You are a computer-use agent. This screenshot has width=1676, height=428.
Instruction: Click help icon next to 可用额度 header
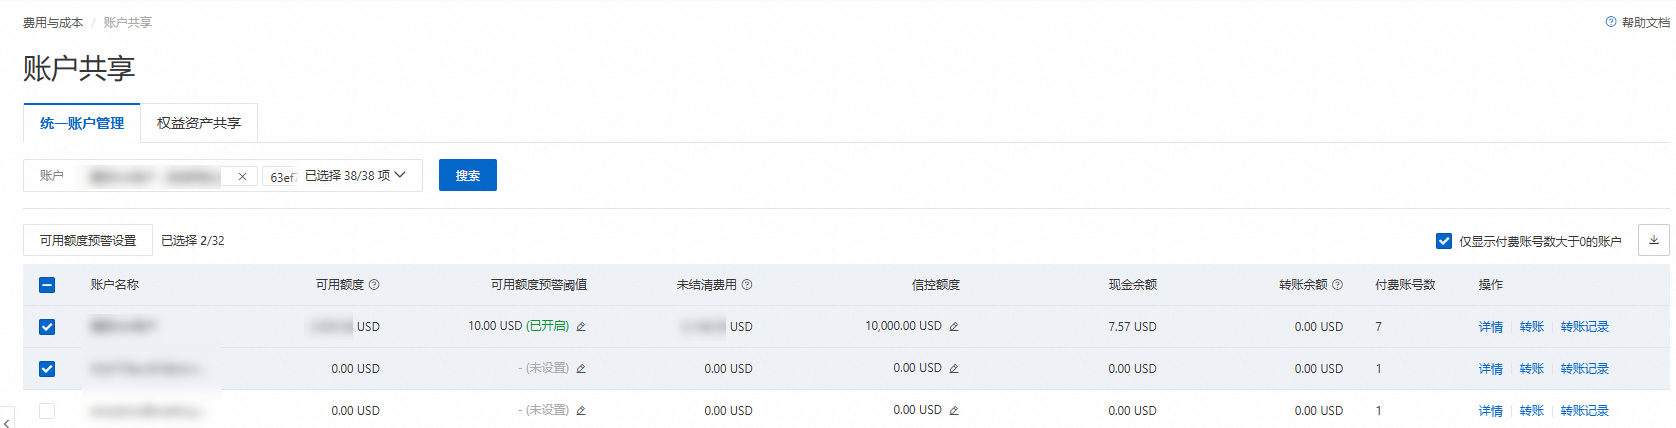tap(374, 285)
